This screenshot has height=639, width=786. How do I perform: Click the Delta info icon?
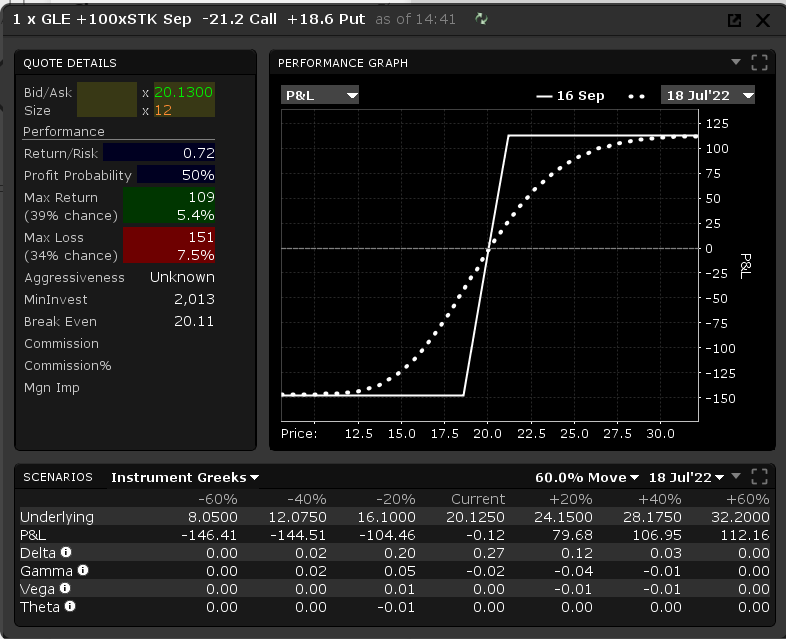[66, 551]
